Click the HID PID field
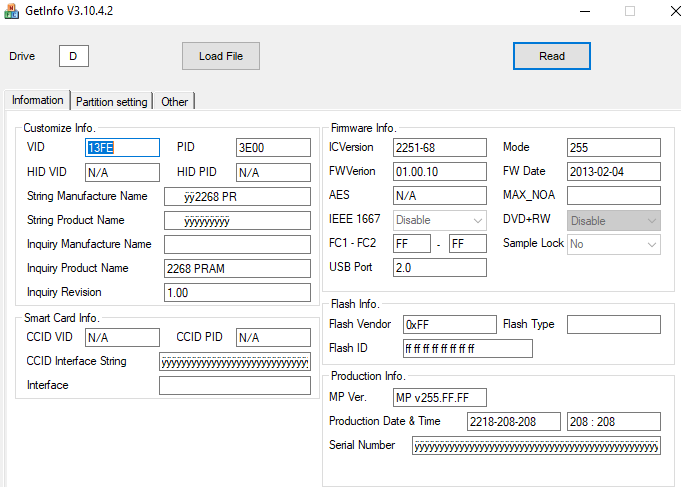Image resolution: width=681 pixels, height=487 pixels. 273,172
